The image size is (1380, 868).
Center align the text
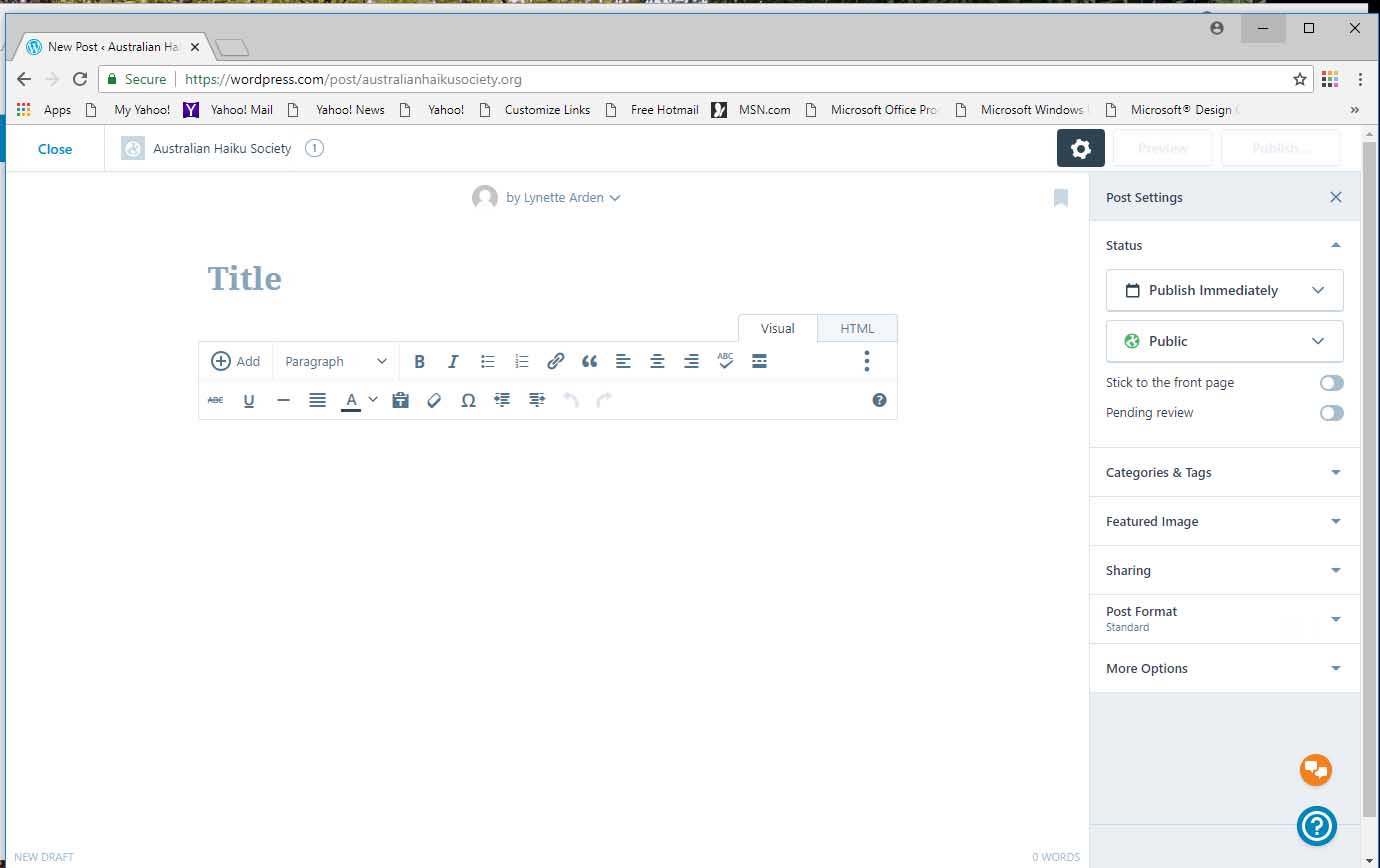(657, 362)
